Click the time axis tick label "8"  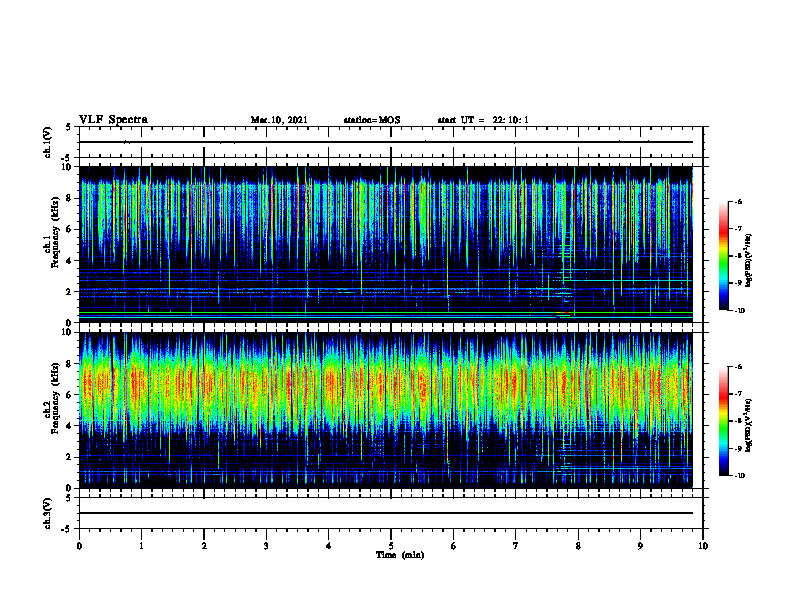(x=578, y=546)
